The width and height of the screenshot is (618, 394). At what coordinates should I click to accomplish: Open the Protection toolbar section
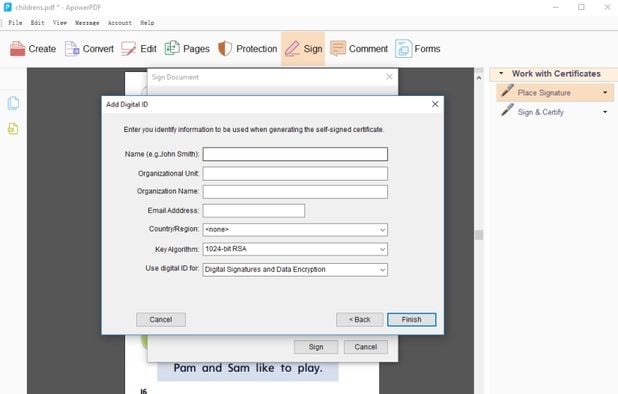pyautogui.click(x=248, y=49)
